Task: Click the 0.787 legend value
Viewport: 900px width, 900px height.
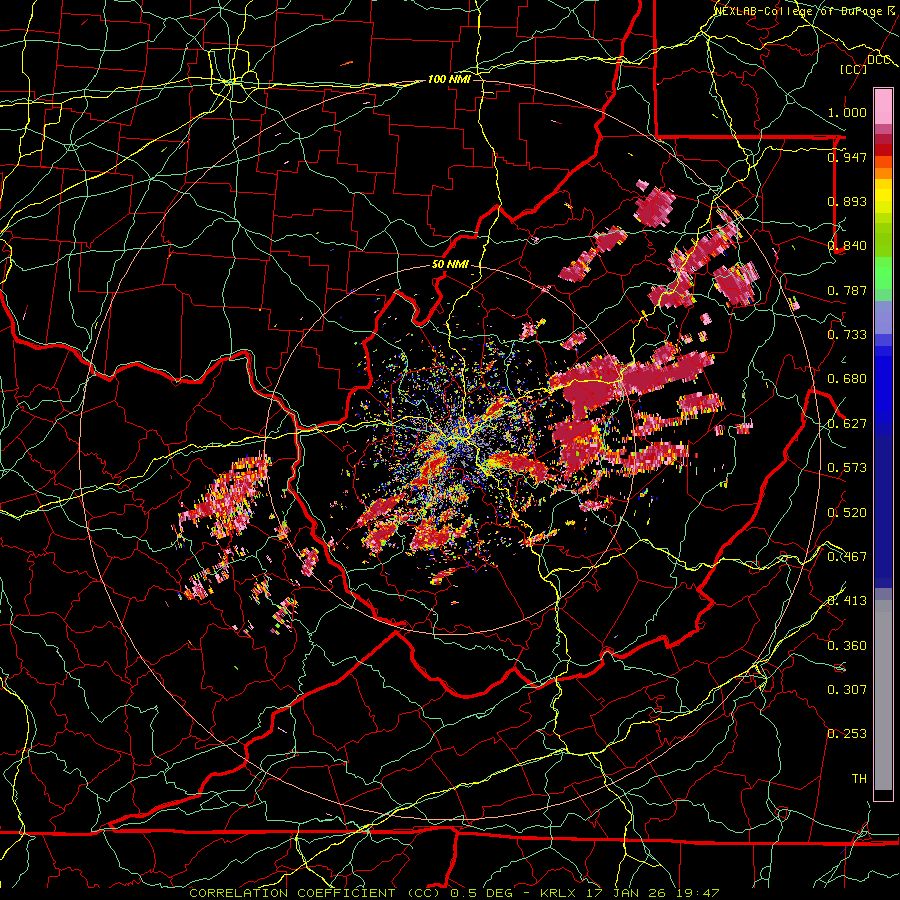Action: pyautogui.click(x=847, y=290)
